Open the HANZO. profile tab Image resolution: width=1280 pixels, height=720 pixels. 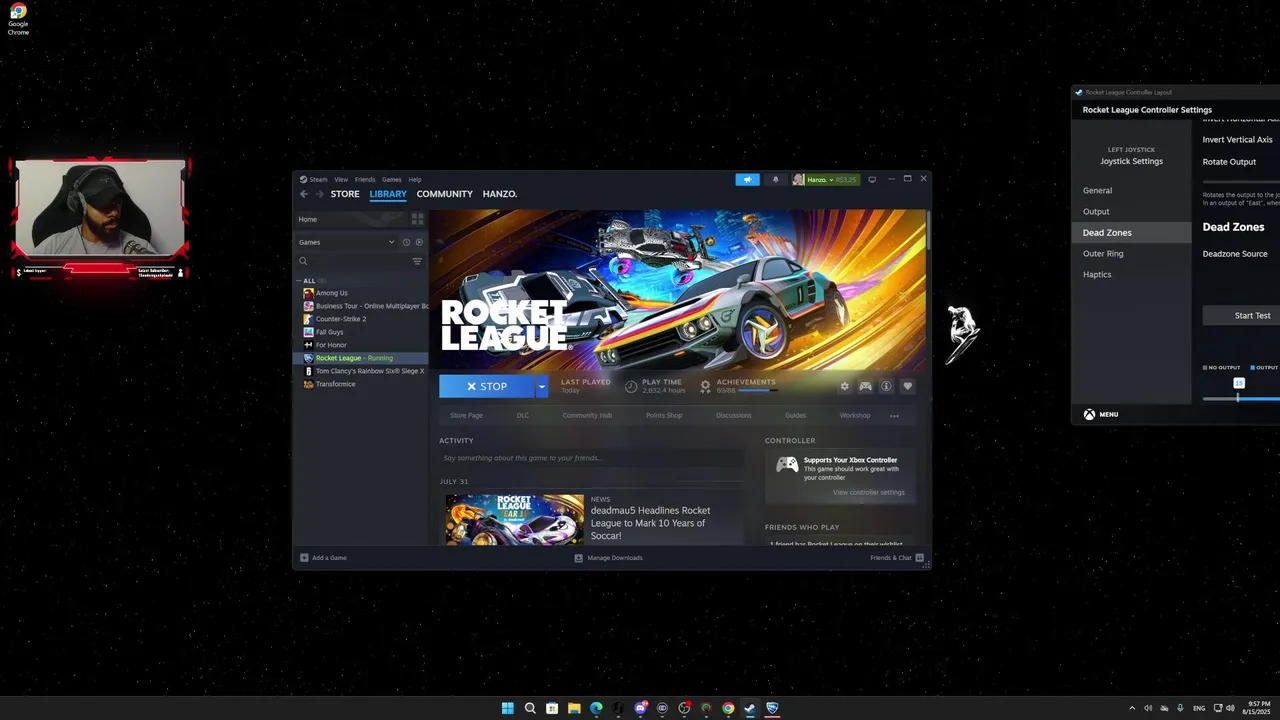500,194
